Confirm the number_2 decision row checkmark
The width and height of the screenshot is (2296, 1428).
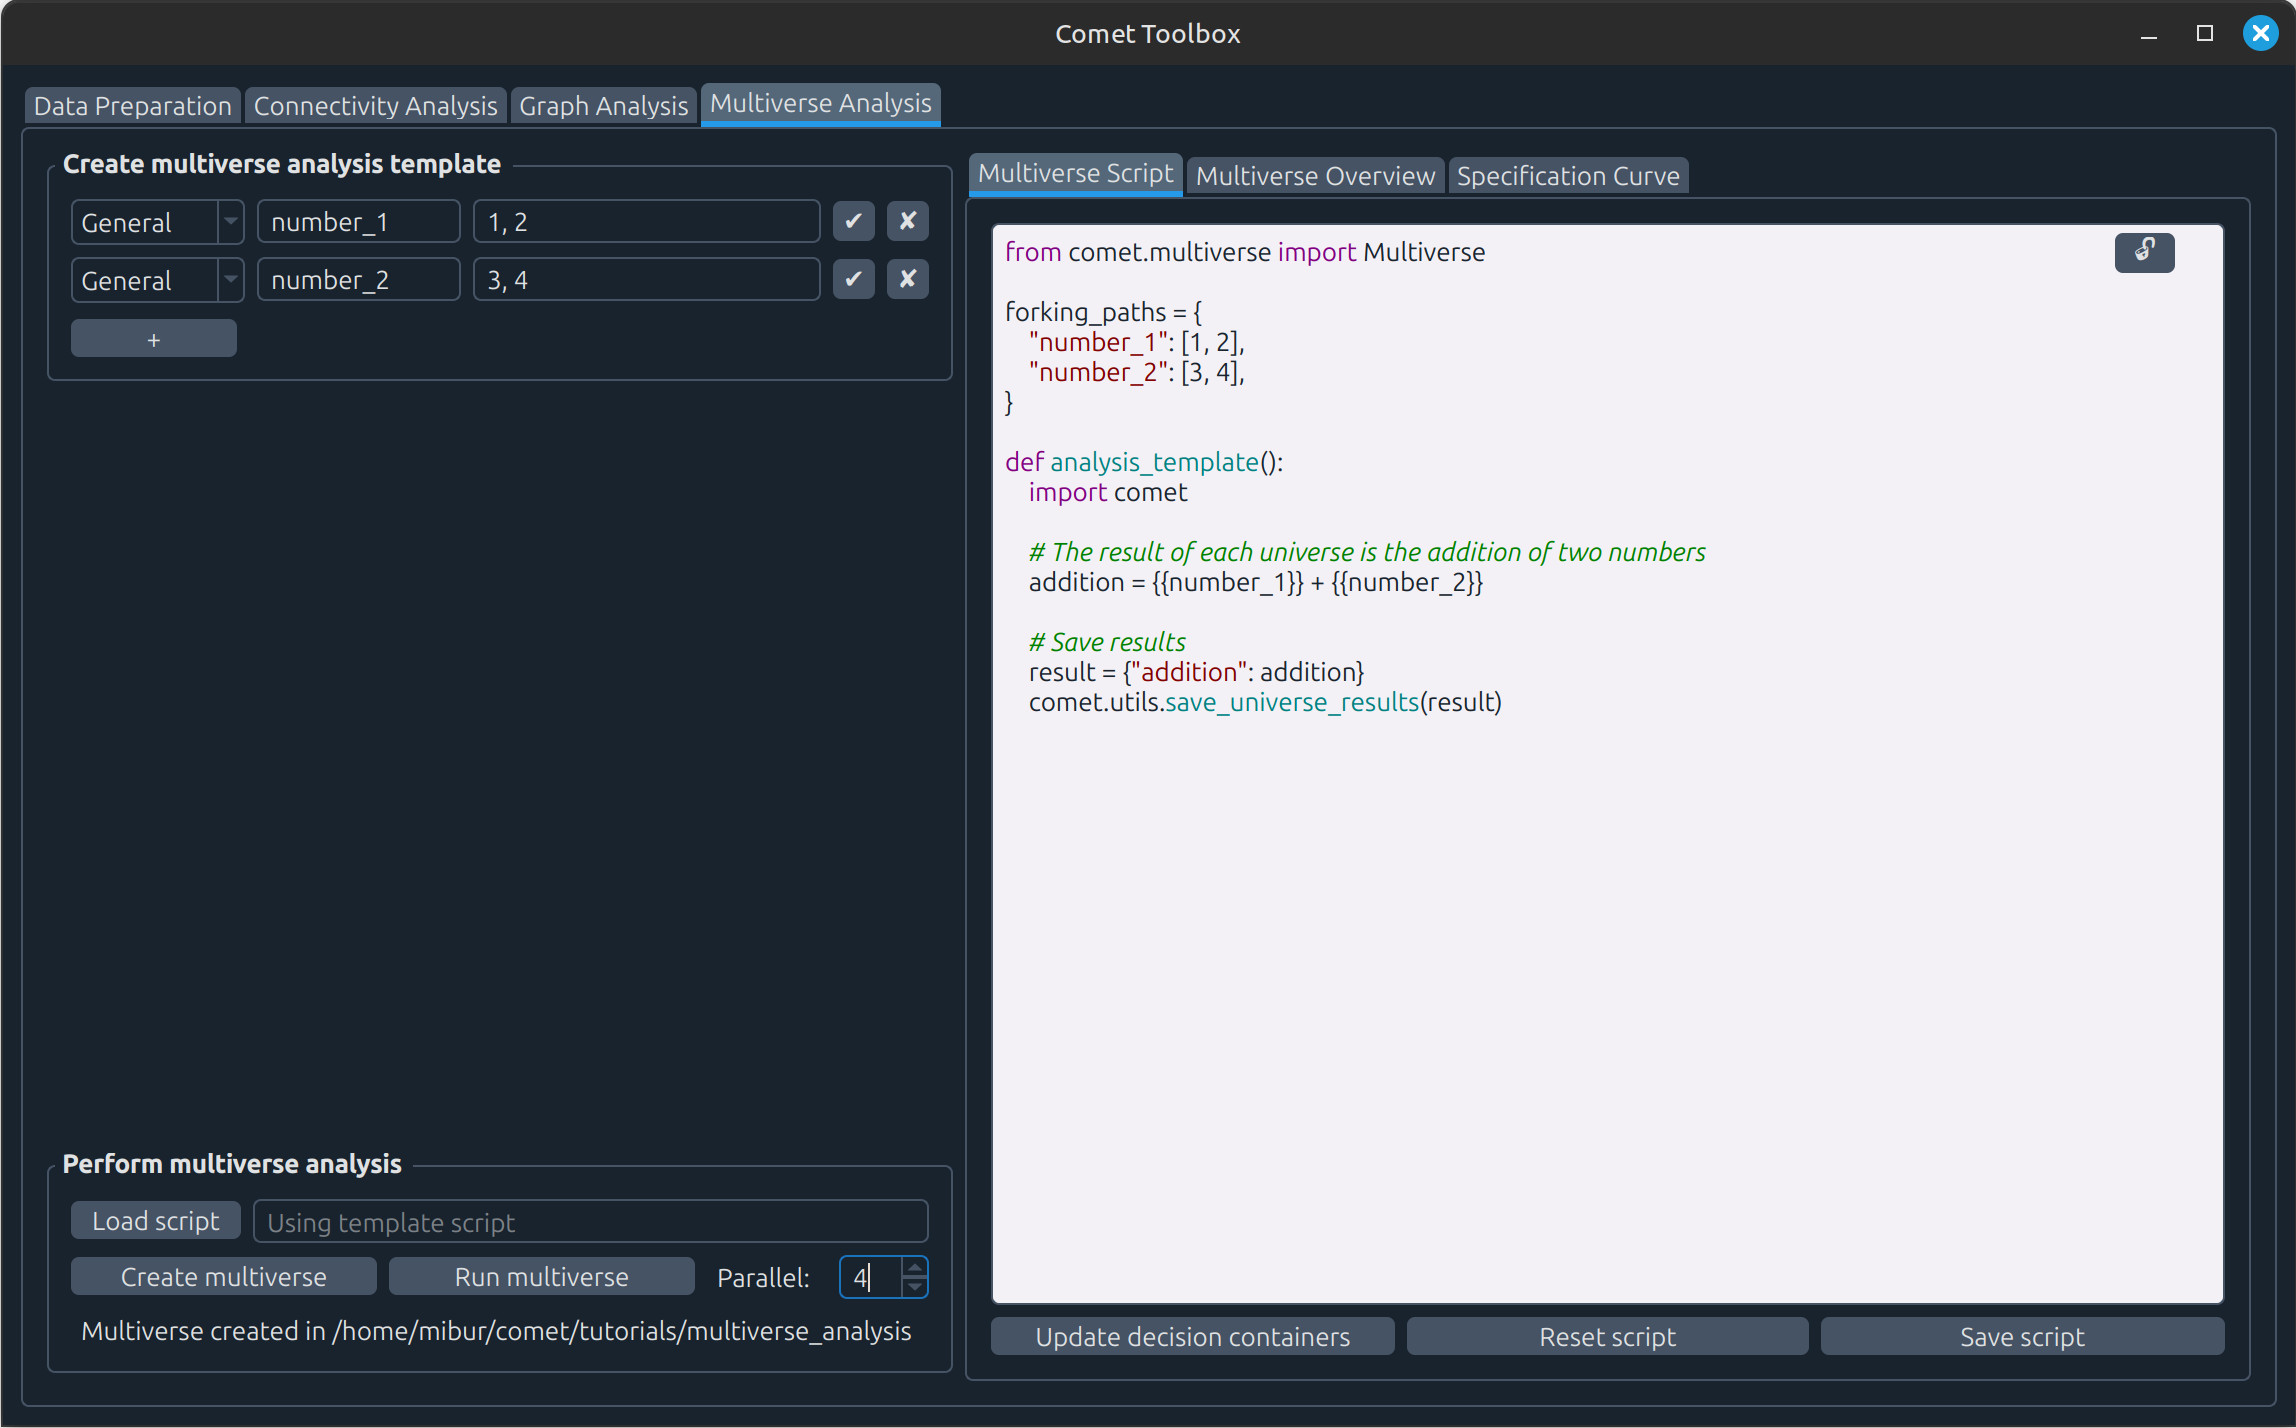853,280
